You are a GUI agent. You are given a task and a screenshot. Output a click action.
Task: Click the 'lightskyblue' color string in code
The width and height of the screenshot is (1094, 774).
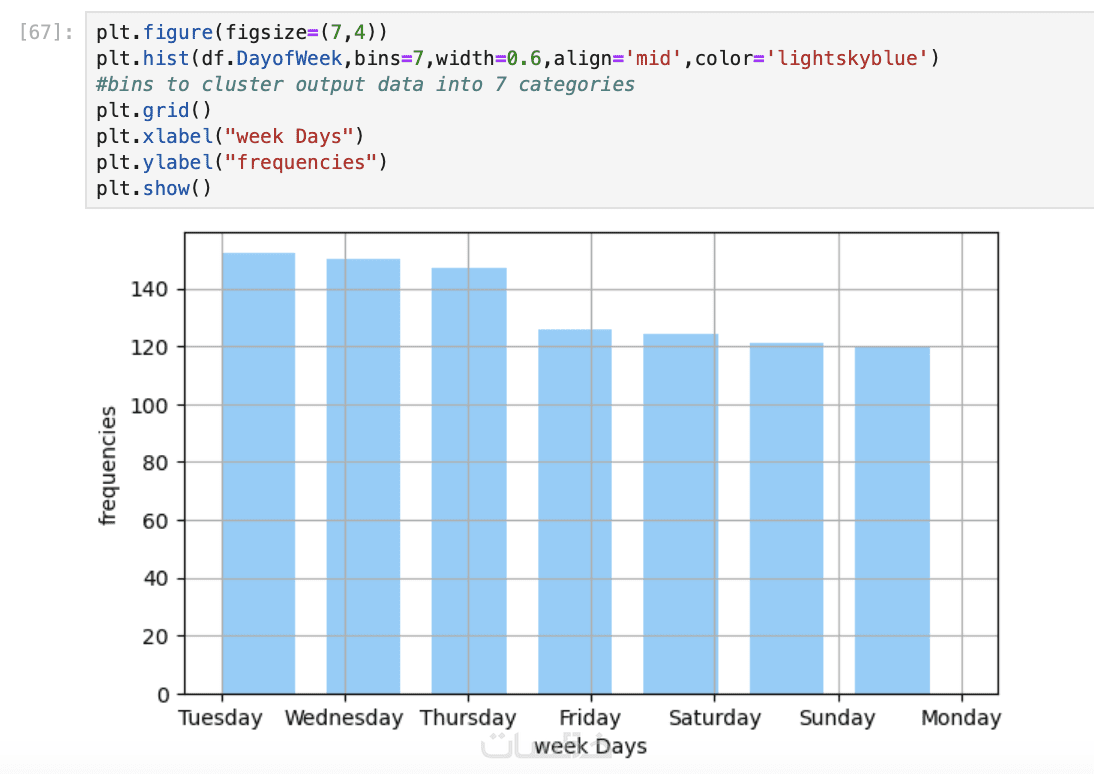848,58
